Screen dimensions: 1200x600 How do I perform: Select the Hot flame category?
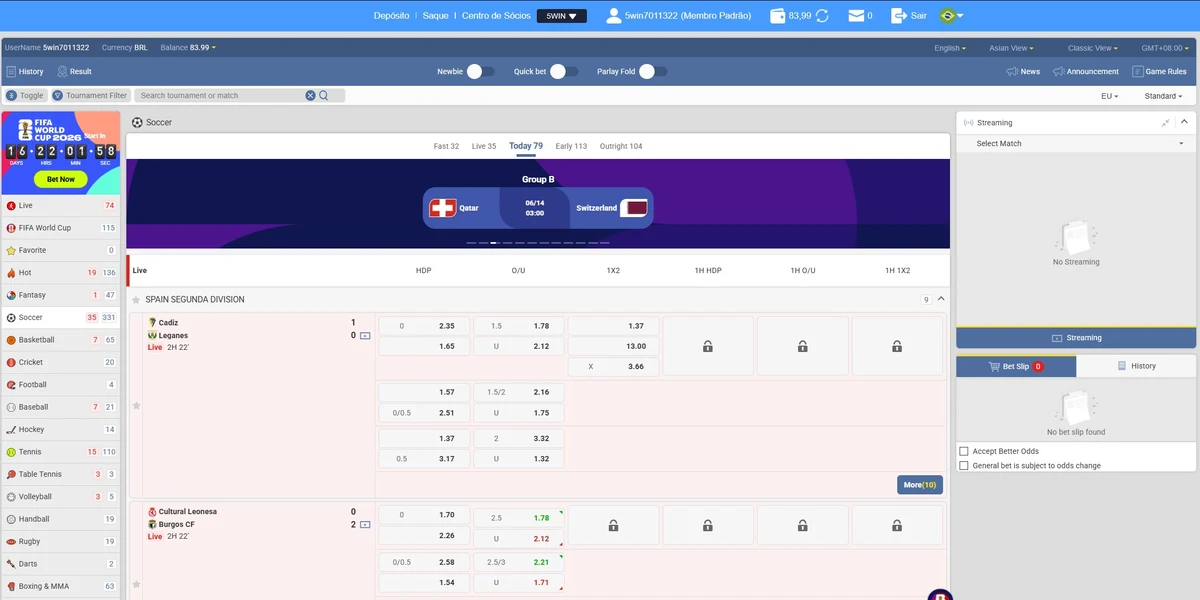pos(60,272)
